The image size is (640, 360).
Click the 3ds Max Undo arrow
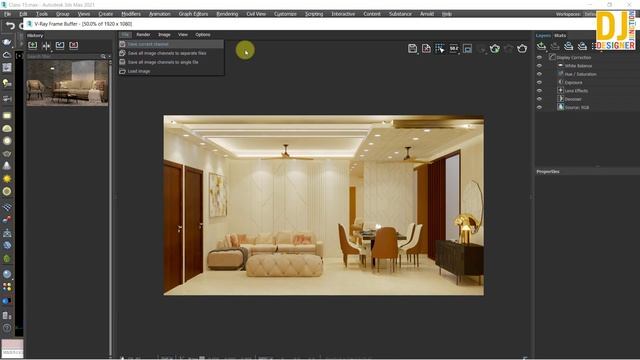[x=10, y=26]
